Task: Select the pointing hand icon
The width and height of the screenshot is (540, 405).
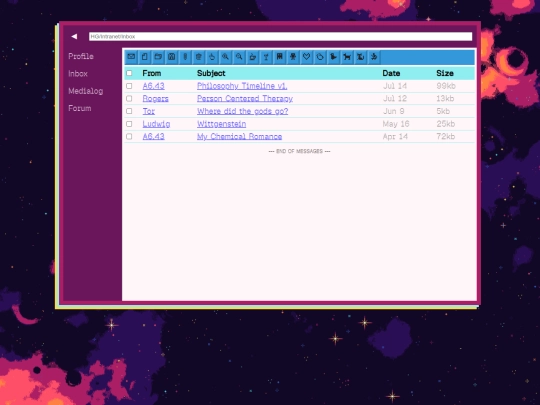Action: pos(212,57)
